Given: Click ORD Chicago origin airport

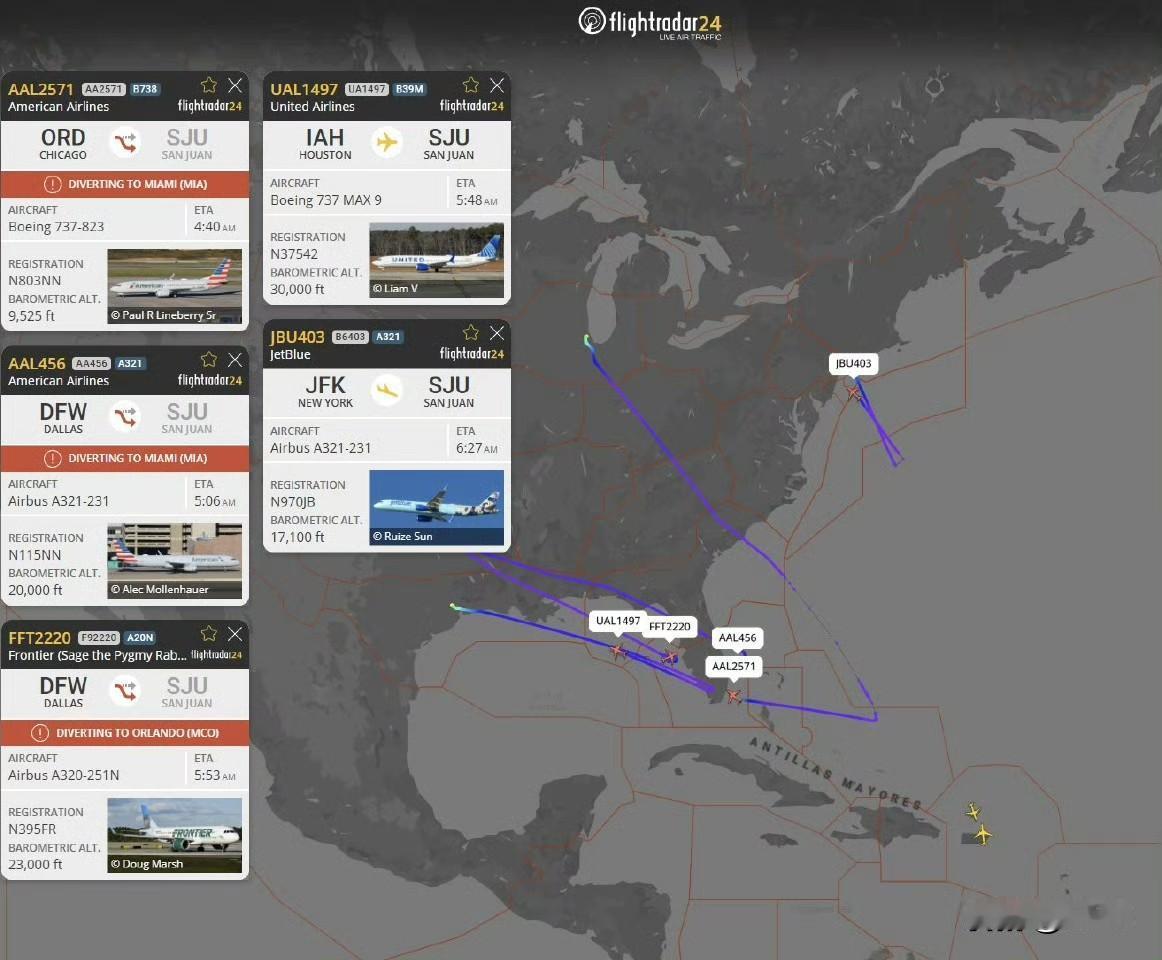Looking at the screenshot, I should click(63, 144).
